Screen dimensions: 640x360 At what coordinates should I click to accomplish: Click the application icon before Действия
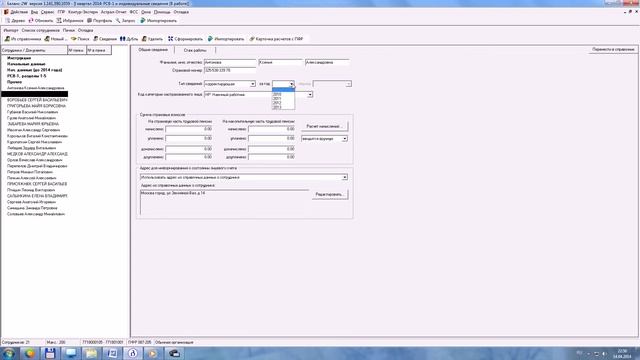point(6,12)
